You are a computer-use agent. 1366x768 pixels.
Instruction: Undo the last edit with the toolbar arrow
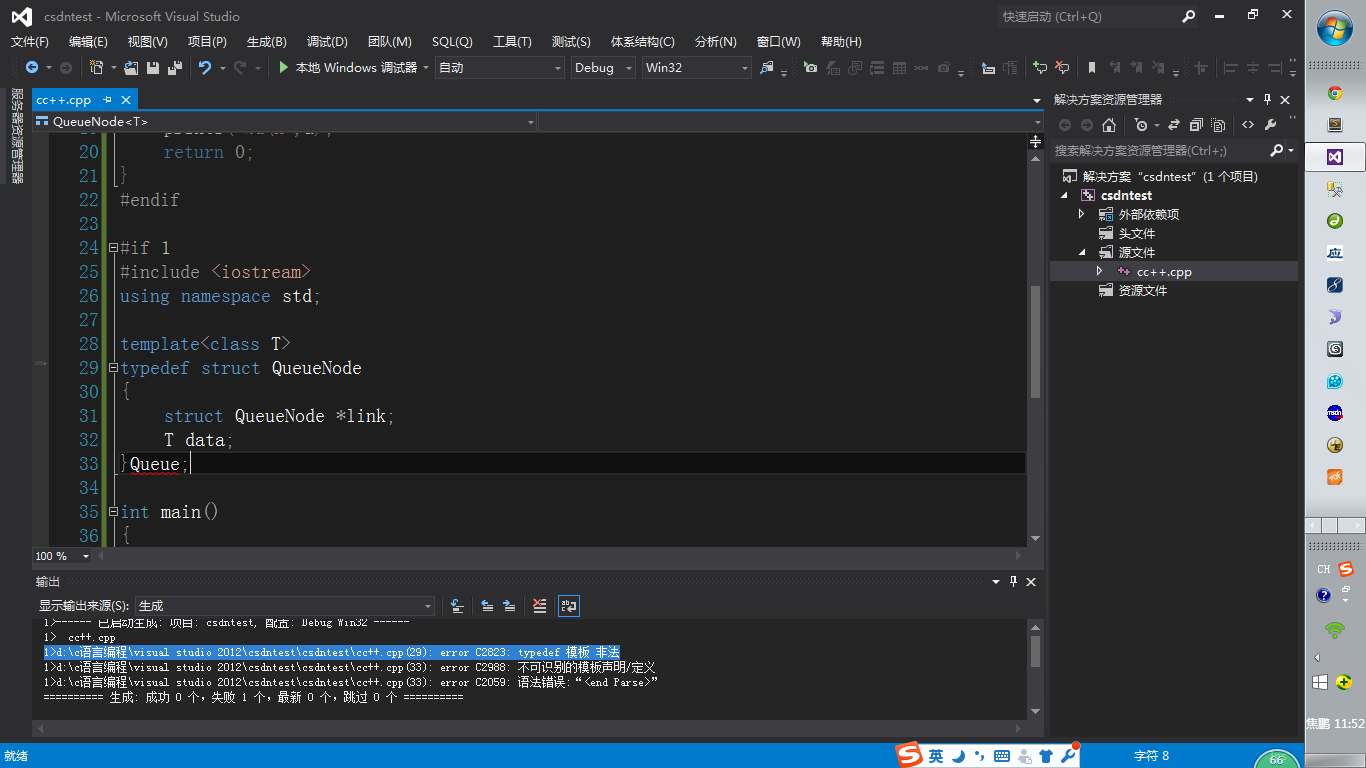[x=205, y=68]
